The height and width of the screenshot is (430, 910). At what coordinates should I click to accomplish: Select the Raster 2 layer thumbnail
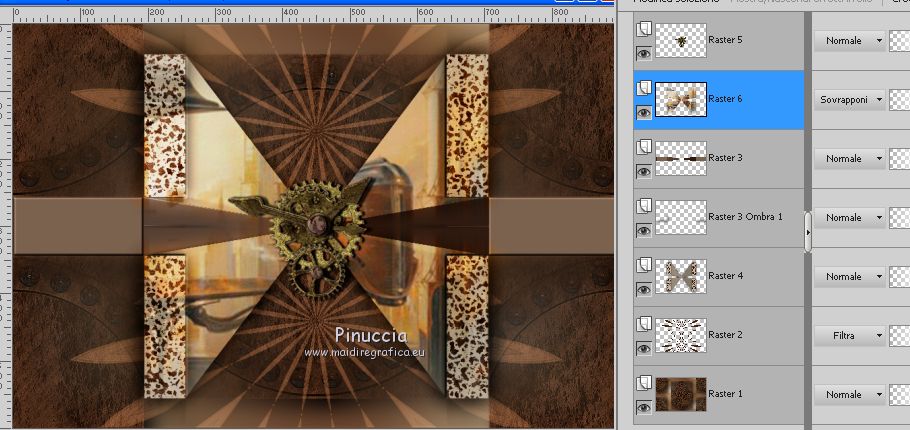tap(681, 335)
